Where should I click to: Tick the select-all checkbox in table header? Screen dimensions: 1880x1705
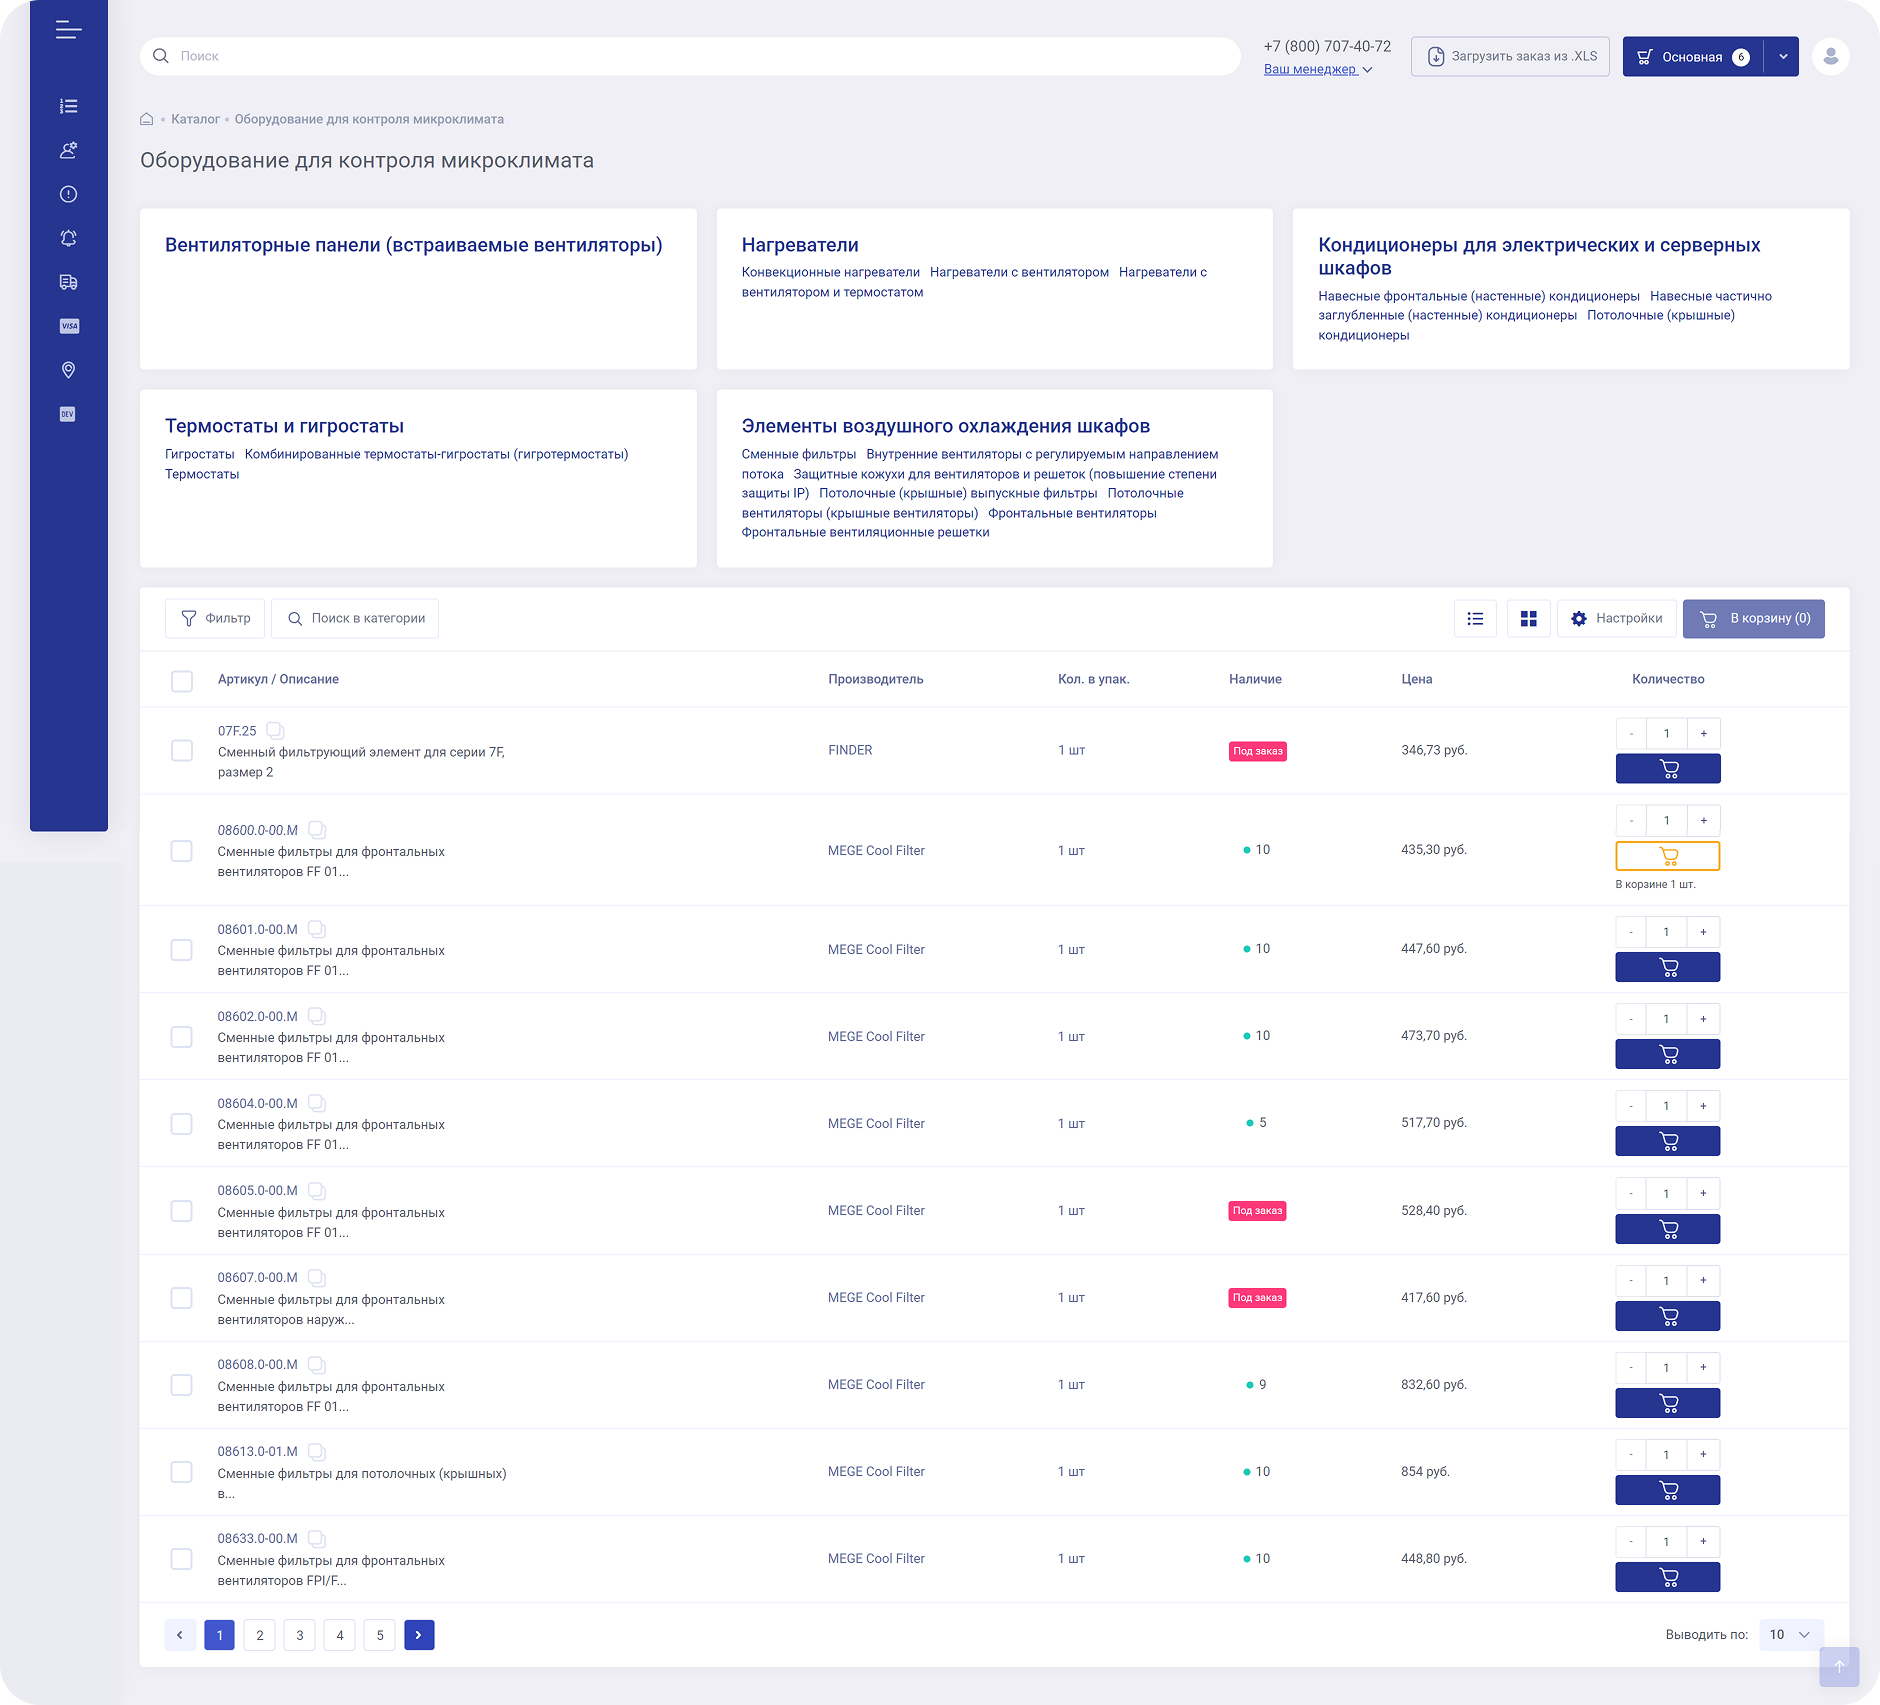(182, 681)
